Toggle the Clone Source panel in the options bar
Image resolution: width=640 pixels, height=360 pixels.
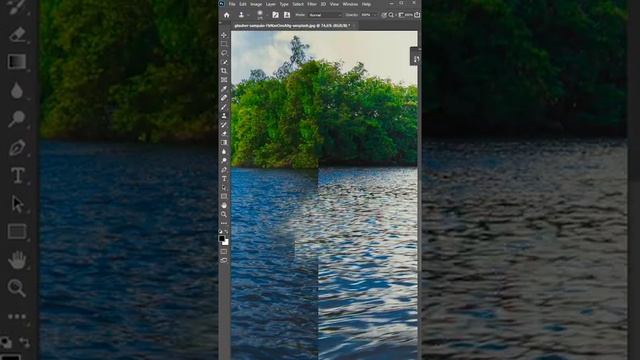(x=287, y=15)
